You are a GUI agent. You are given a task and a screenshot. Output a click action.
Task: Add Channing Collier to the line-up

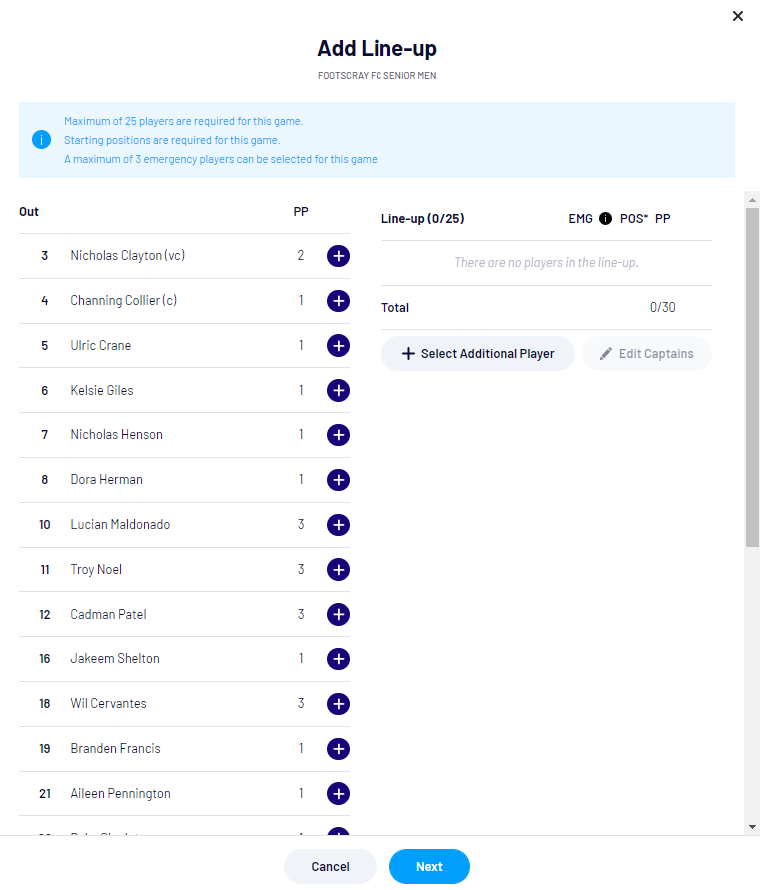tap(338, 301)
